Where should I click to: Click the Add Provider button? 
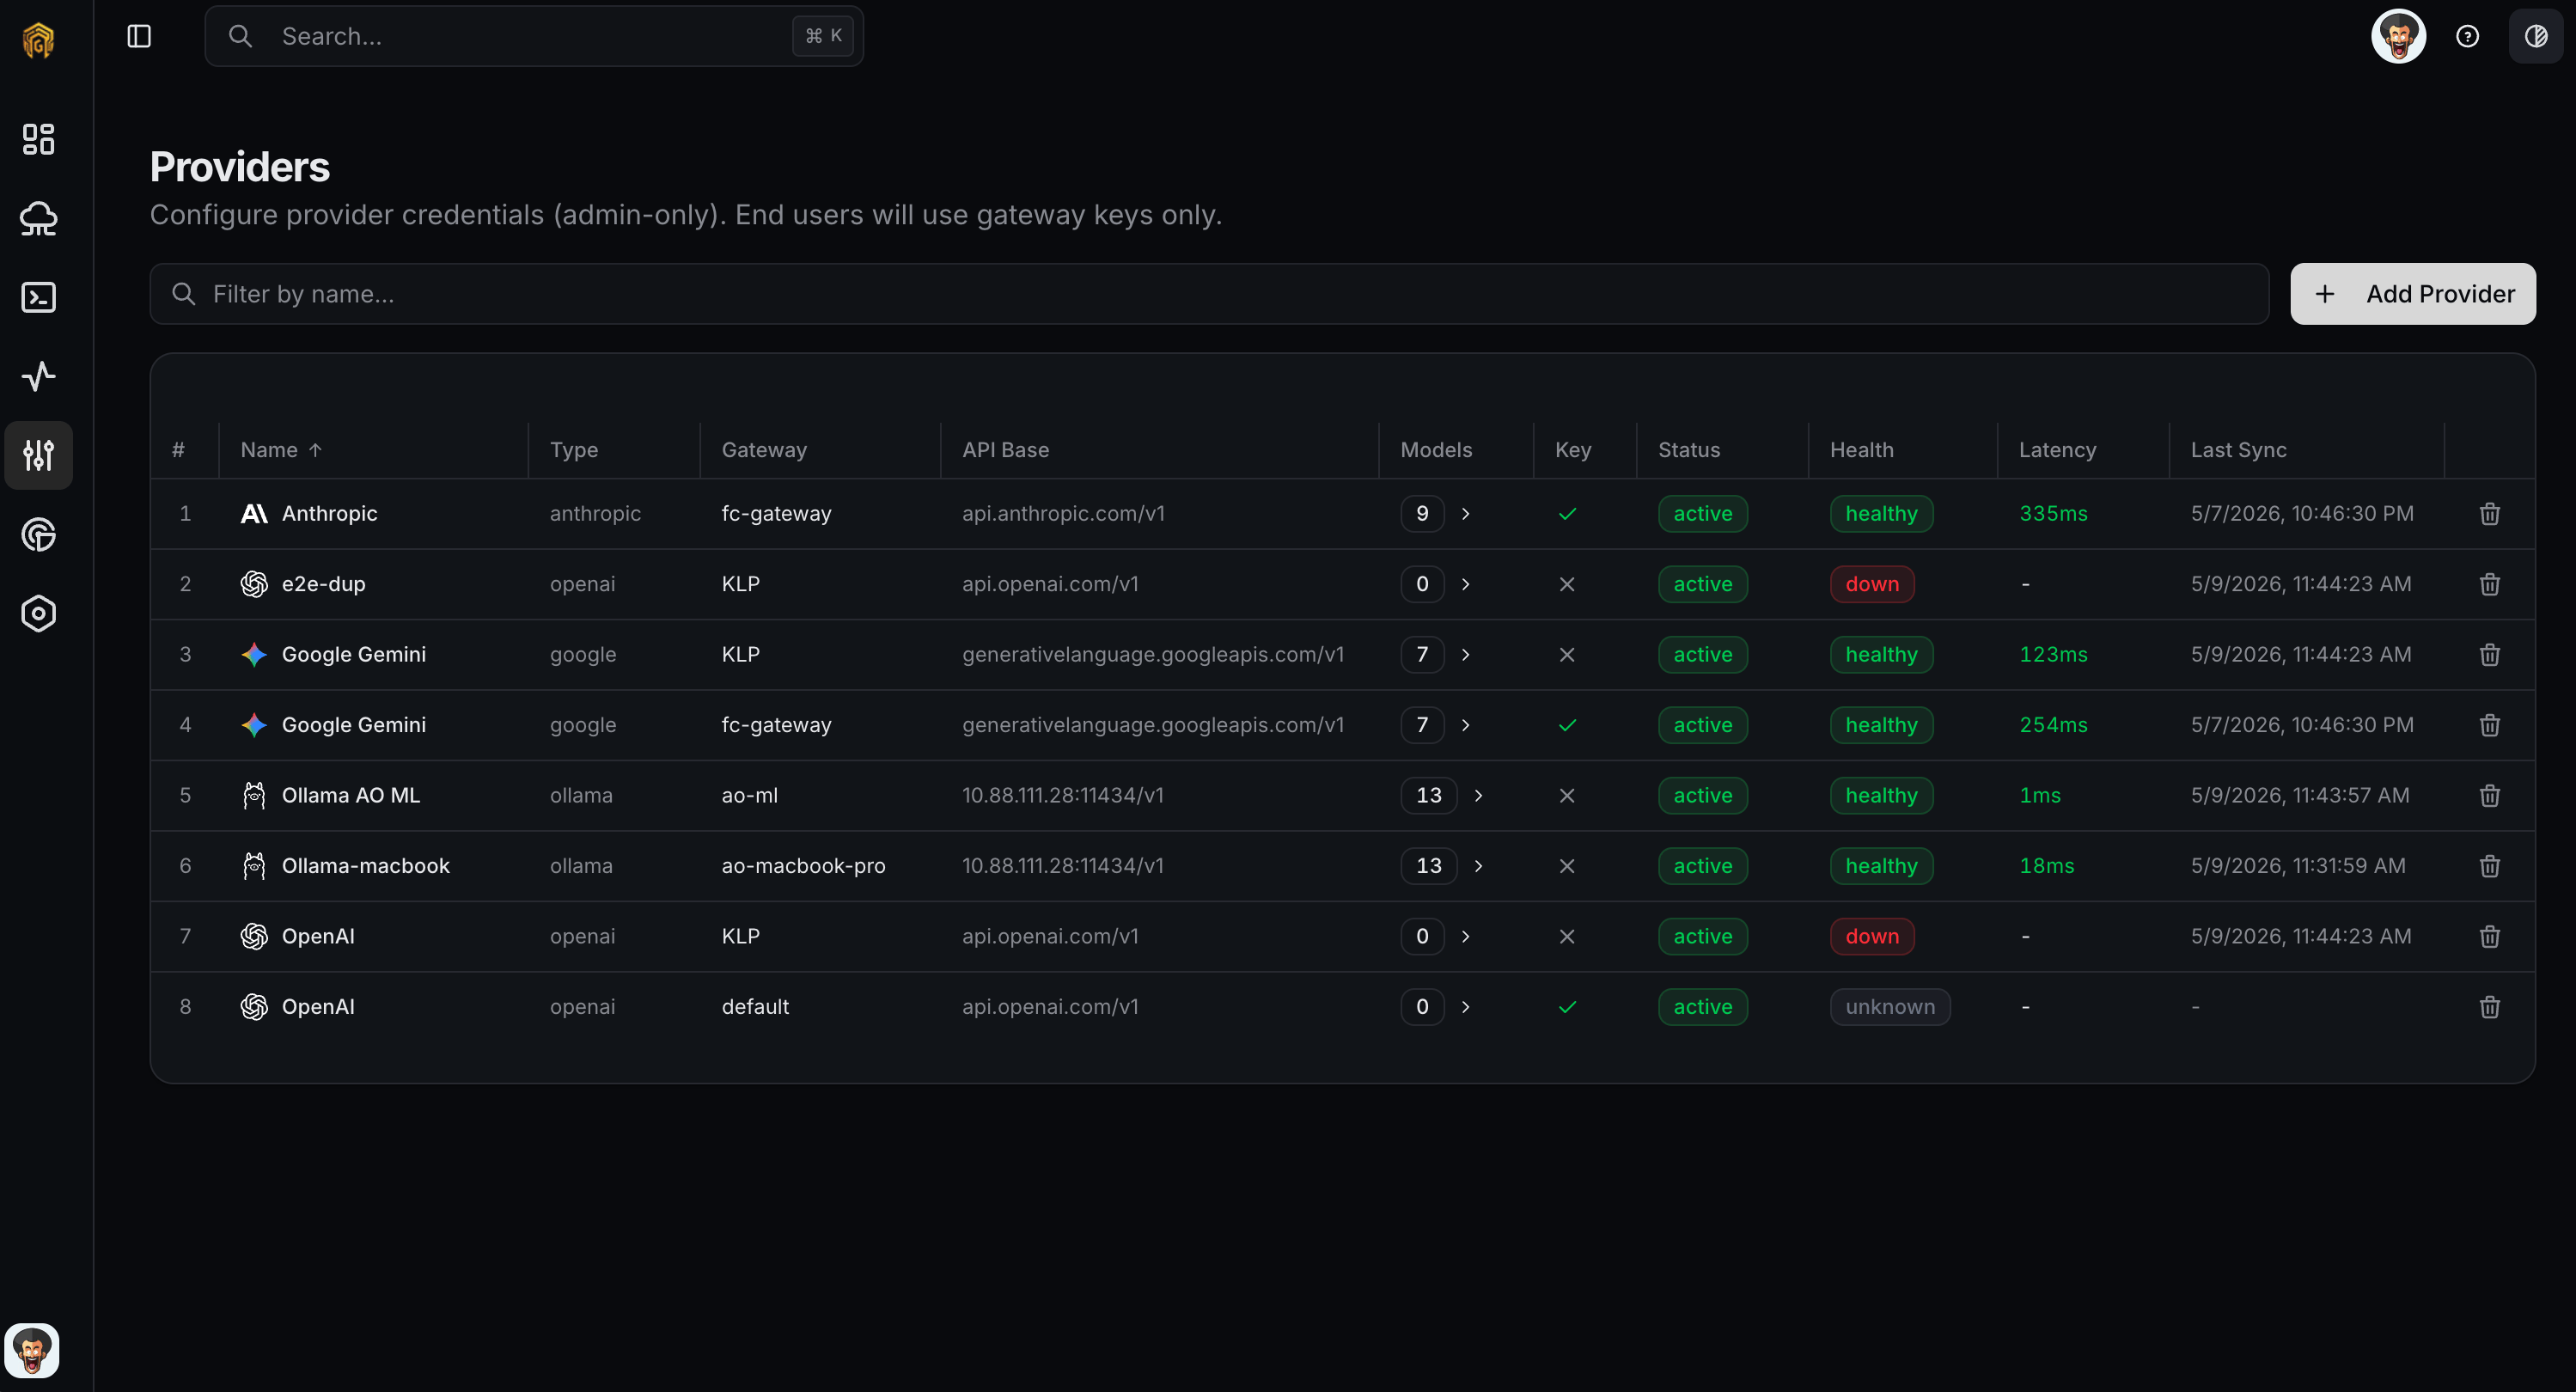point(2412,294)
